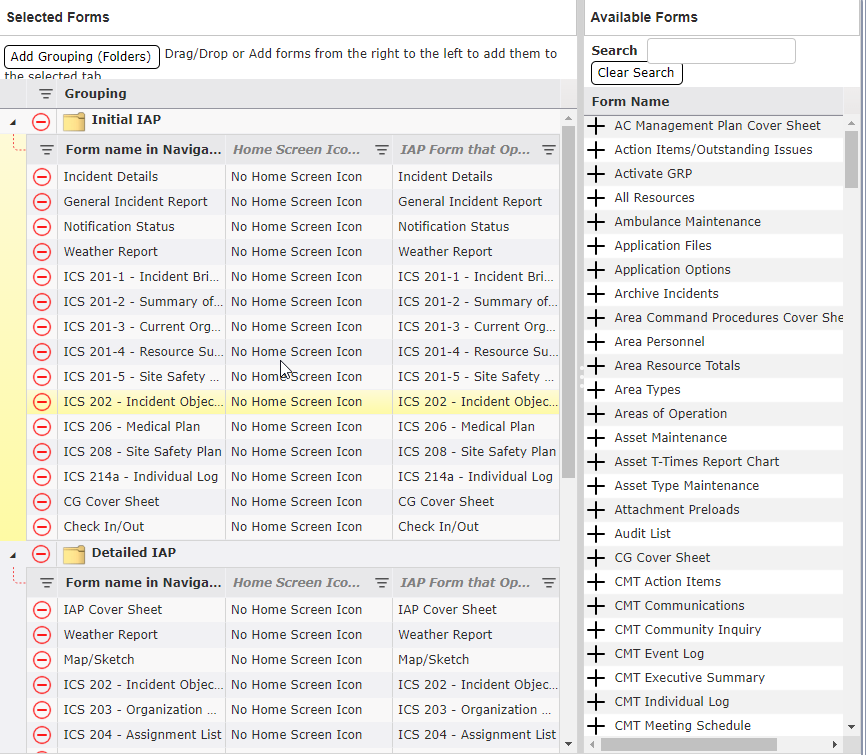Remove "ICS 206 - Medical Plan" from Initial IAP
Screen dimensions: 866x755
[41, 426]
